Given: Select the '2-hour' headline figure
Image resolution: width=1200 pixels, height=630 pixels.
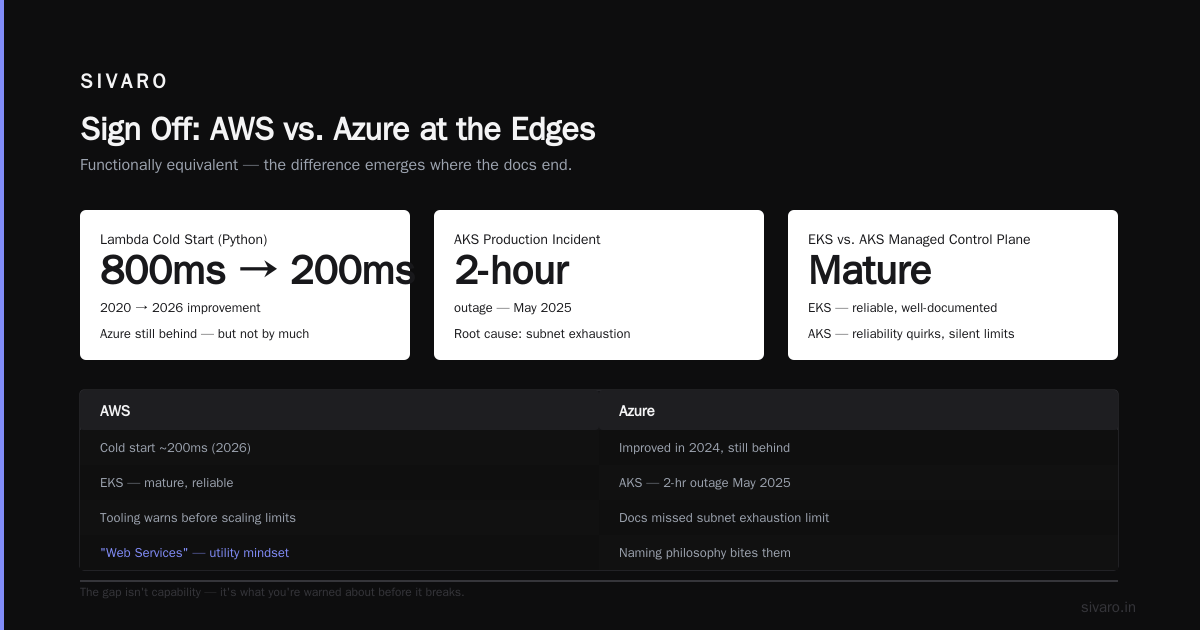Looking at the screenshot, I should pyautogui.click(x=511, y=271).
